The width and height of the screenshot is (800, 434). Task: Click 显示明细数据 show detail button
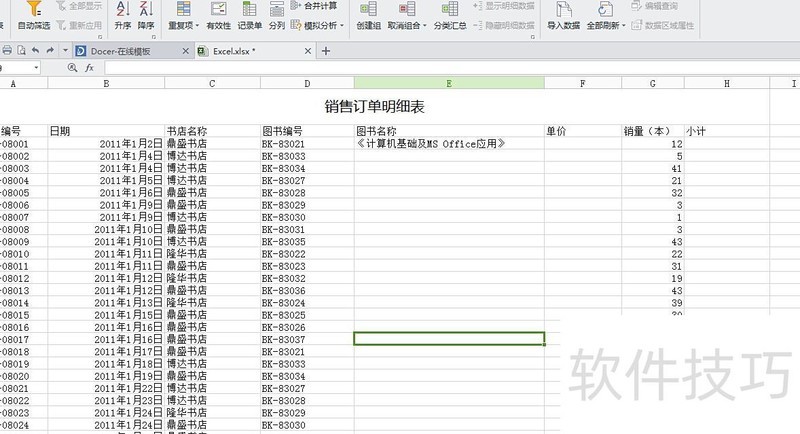504,6
